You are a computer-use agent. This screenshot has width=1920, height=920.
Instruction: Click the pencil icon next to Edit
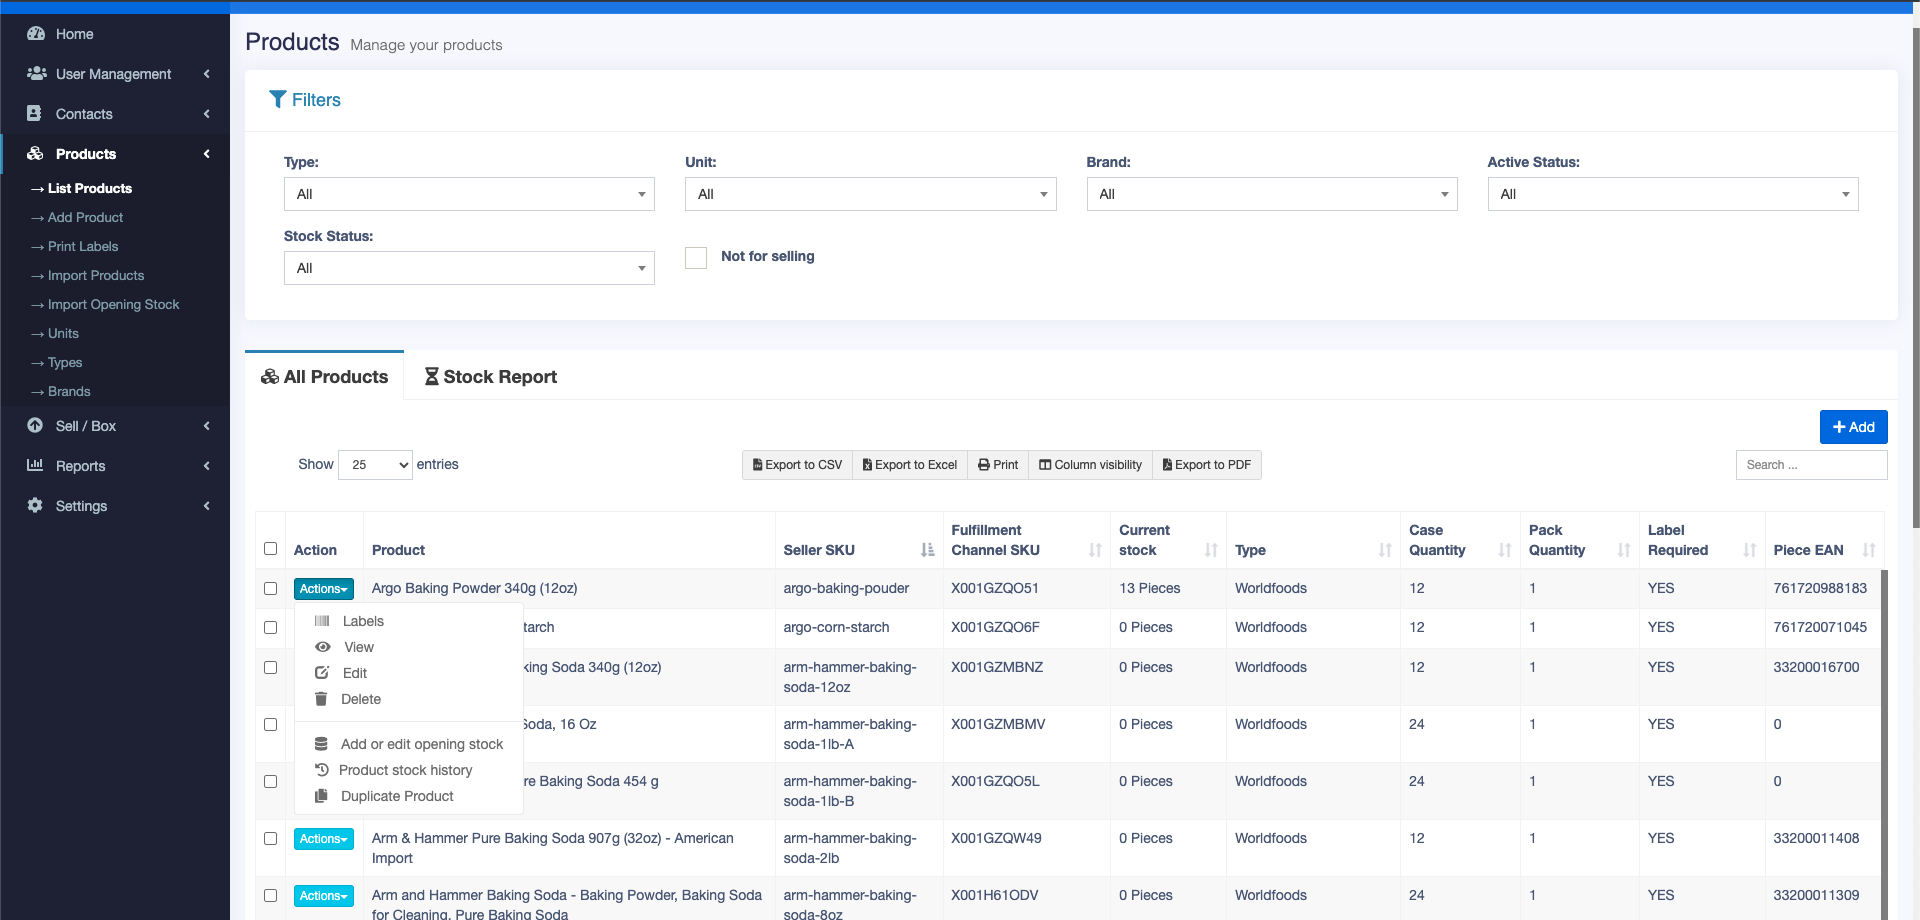tap(322, 673)
